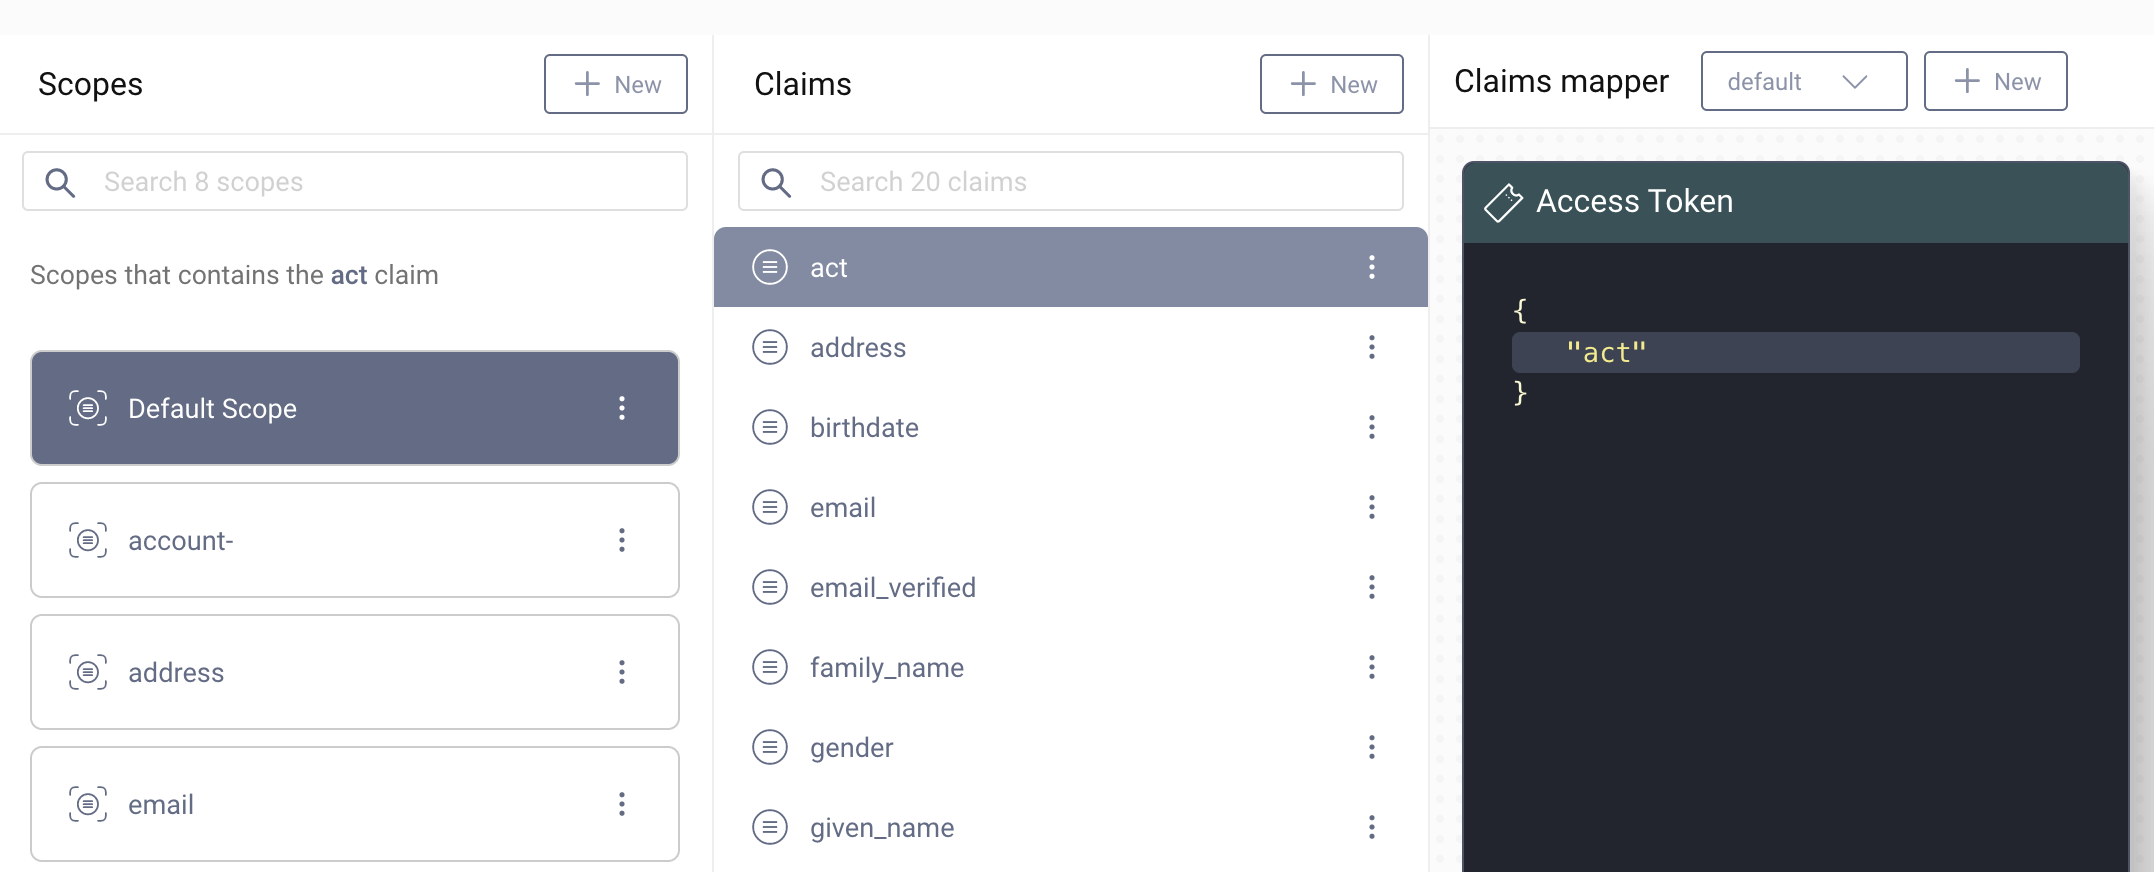
Task: Create a new scope with New button
Action: tap(616, 84)
